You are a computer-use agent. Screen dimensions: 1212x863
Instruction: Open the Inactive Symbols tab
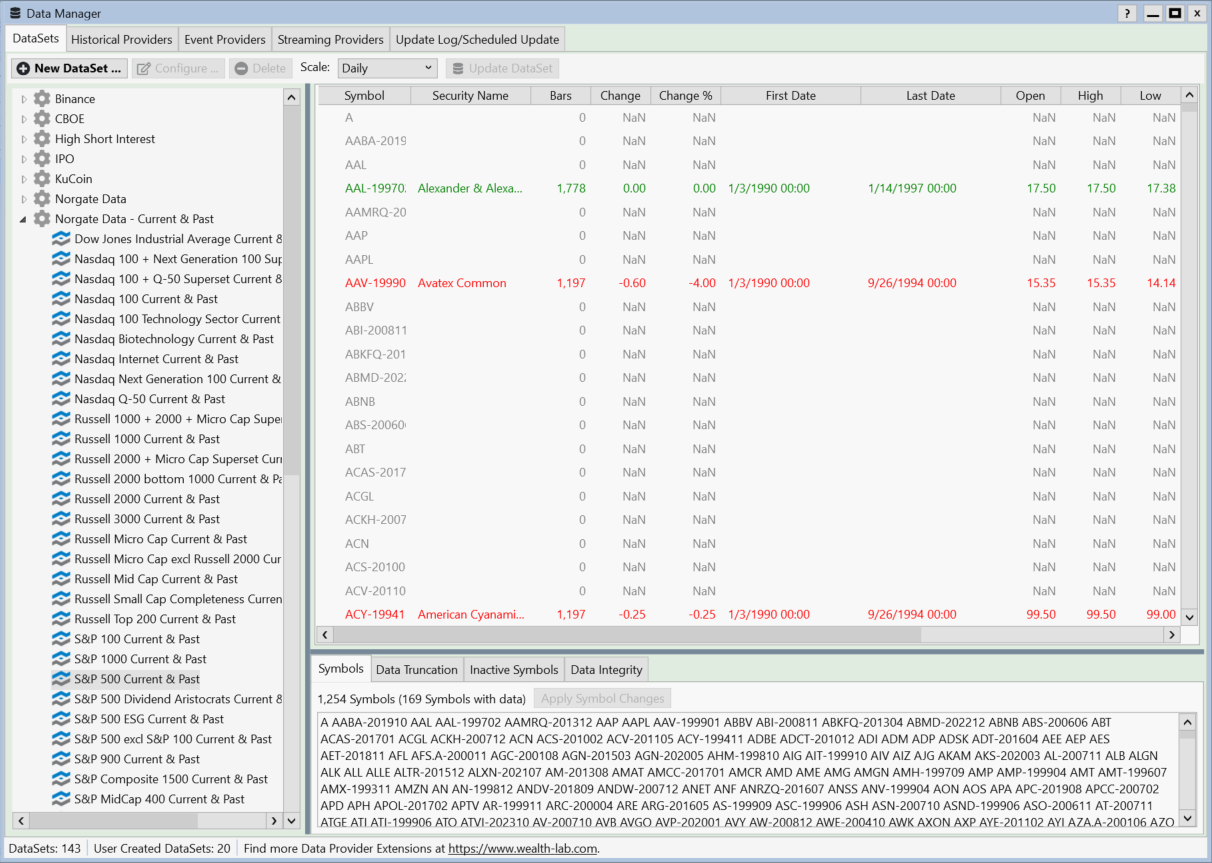click(x=514, y=669)
